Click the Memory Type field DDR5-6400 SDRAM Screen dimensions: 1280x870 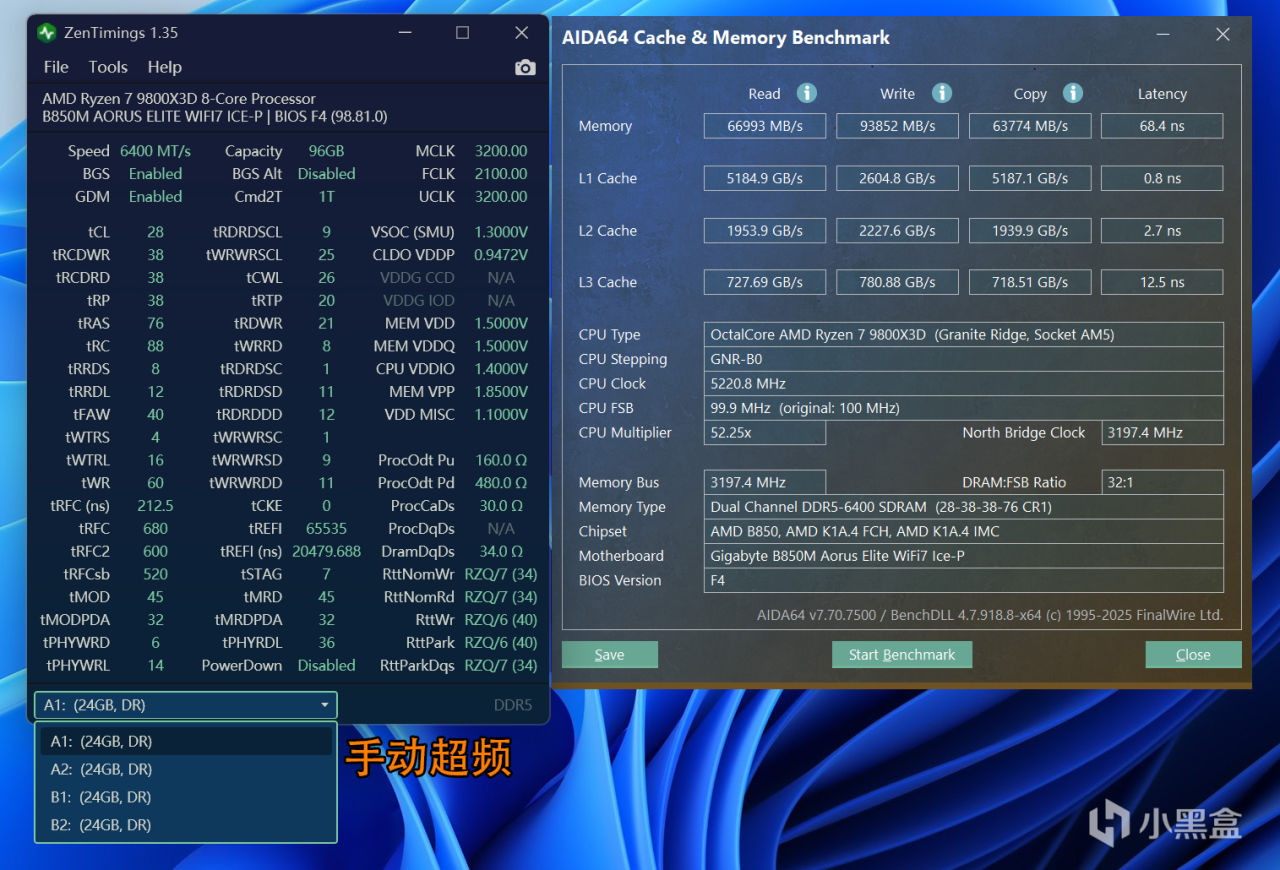click(x=964, y=507)
